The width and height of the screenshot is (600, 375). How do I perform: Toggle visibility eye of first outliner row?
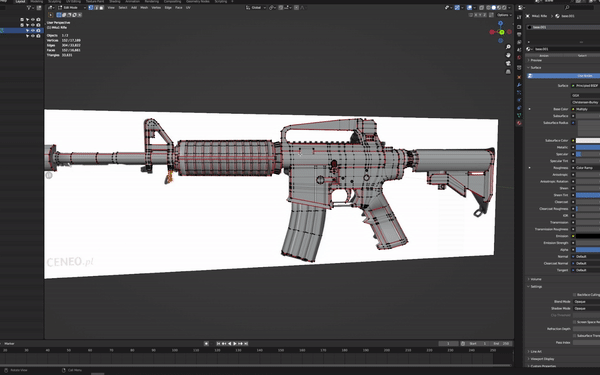click(x=33, y=20)
